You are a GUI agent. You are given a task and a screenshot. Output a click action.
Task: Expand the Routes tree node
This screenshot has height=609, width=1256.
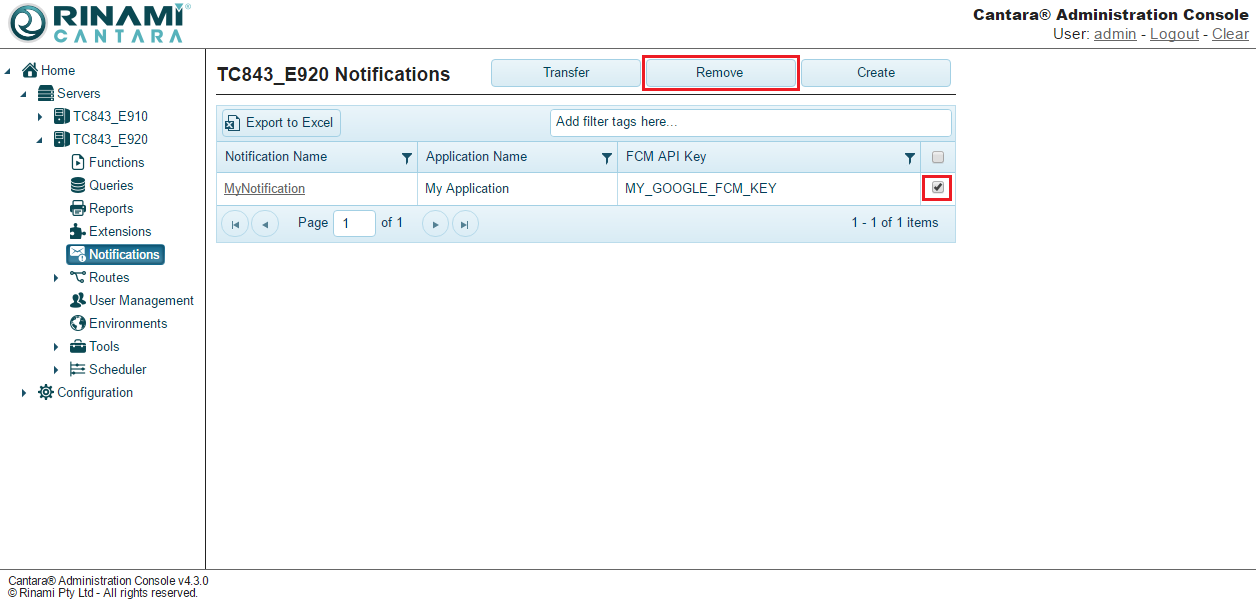pyautogui.click(x=56, y=278)
